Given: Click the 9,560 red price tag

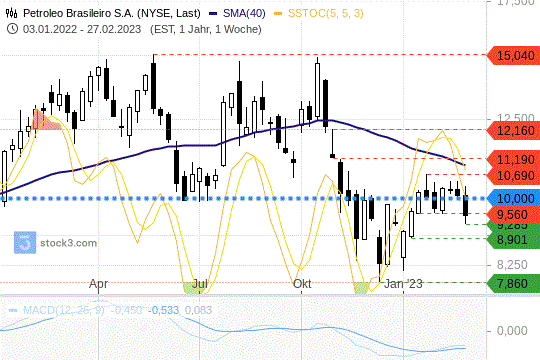Looking at the screenshot, I should (513, 215).
